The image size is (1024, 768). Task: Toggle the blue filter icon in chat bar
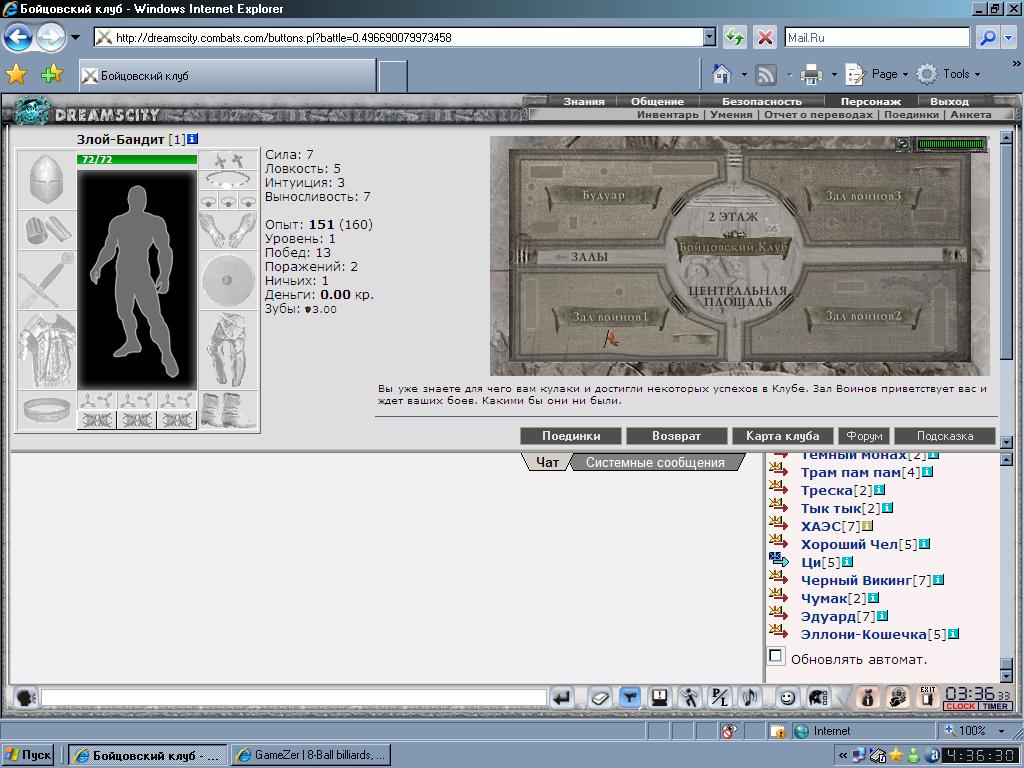click(x=630, y=698)
